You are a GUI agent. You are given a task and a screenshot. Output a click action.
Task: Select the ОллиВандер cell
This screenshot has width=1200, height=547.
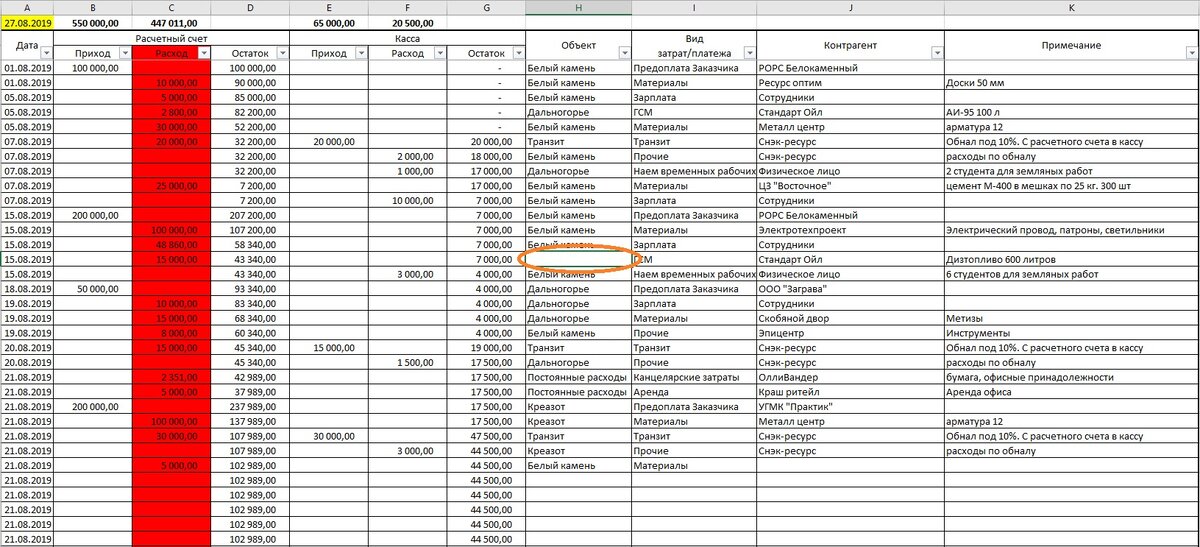850,377
